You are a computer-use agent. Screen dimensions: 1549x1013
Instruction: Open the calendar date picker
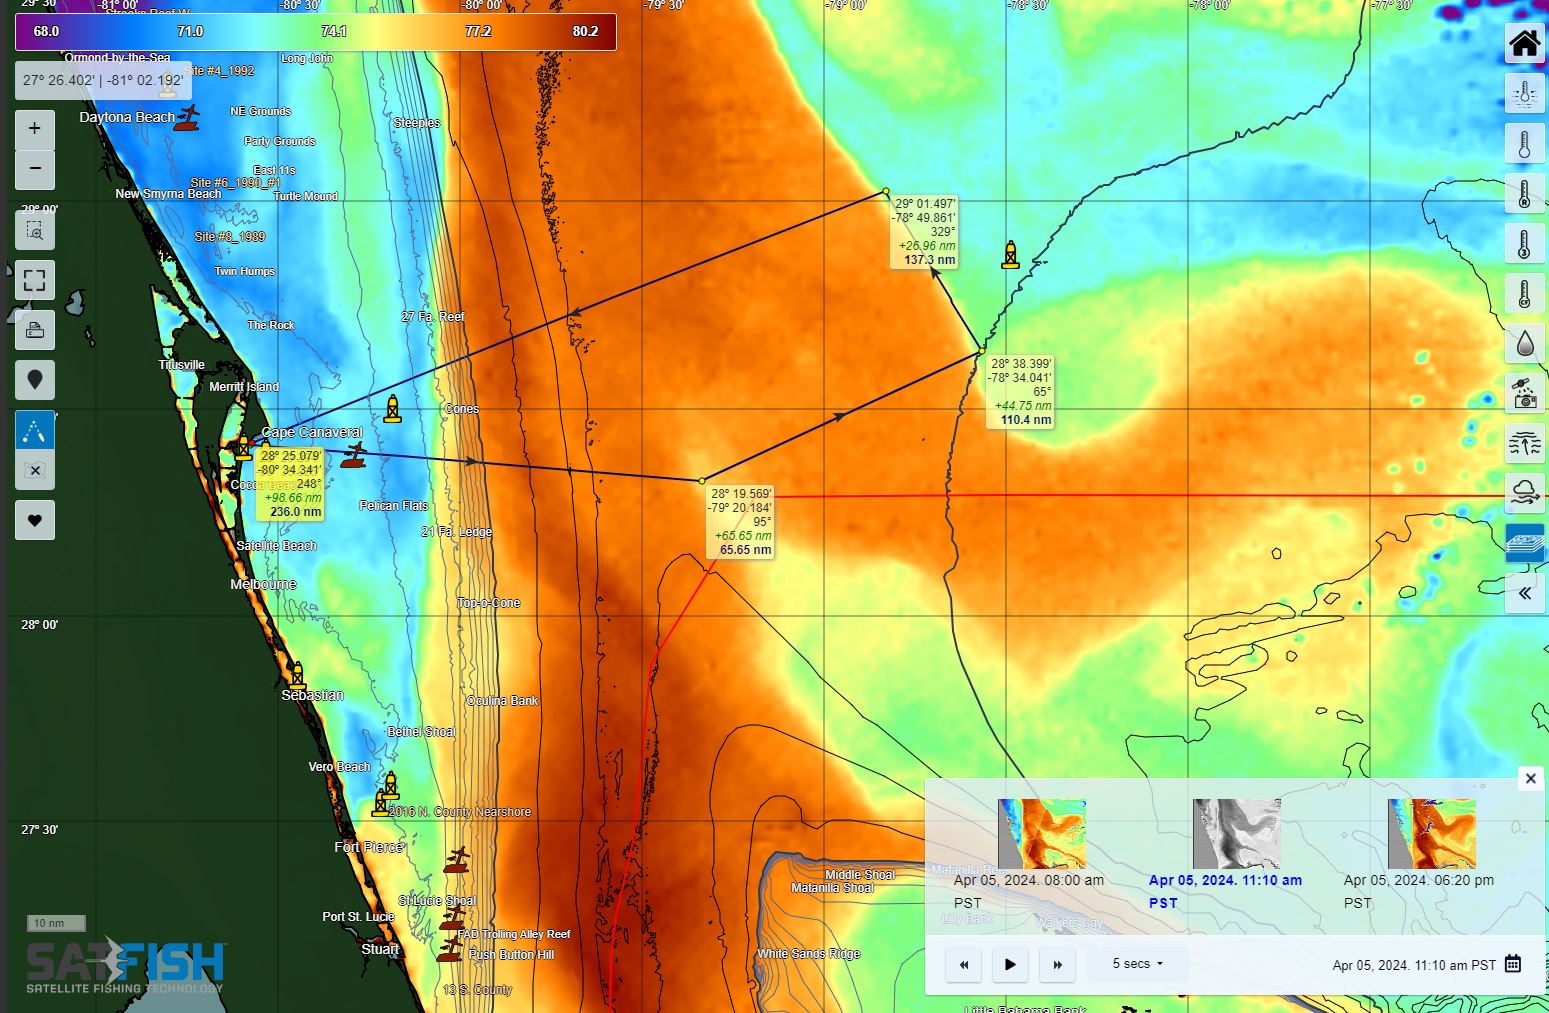1513,964
